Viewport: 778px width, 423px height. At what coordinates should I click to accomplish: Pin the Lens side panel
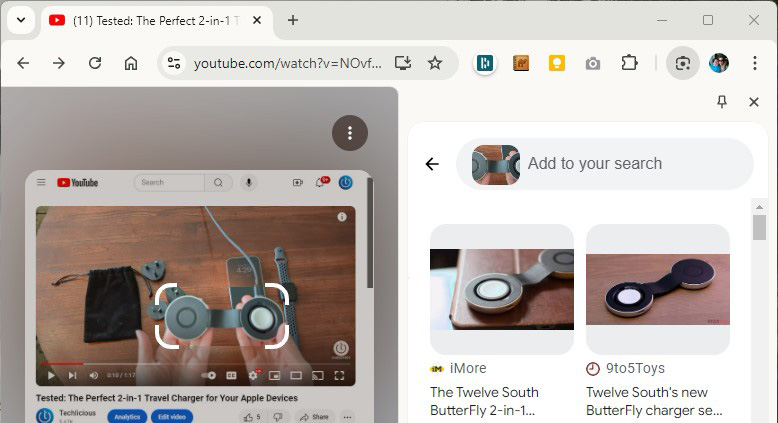(x=722, y=102)
